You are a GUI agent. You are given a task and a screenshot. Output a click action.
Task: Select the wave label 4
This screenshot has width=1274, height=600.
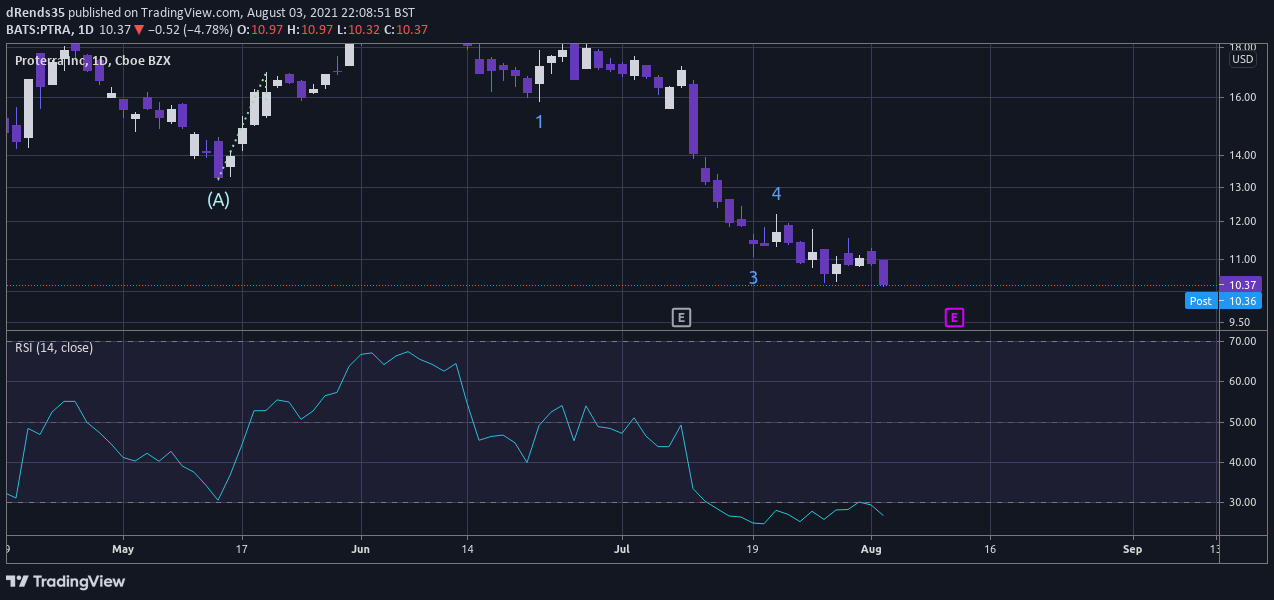click(x=776, y=193)
